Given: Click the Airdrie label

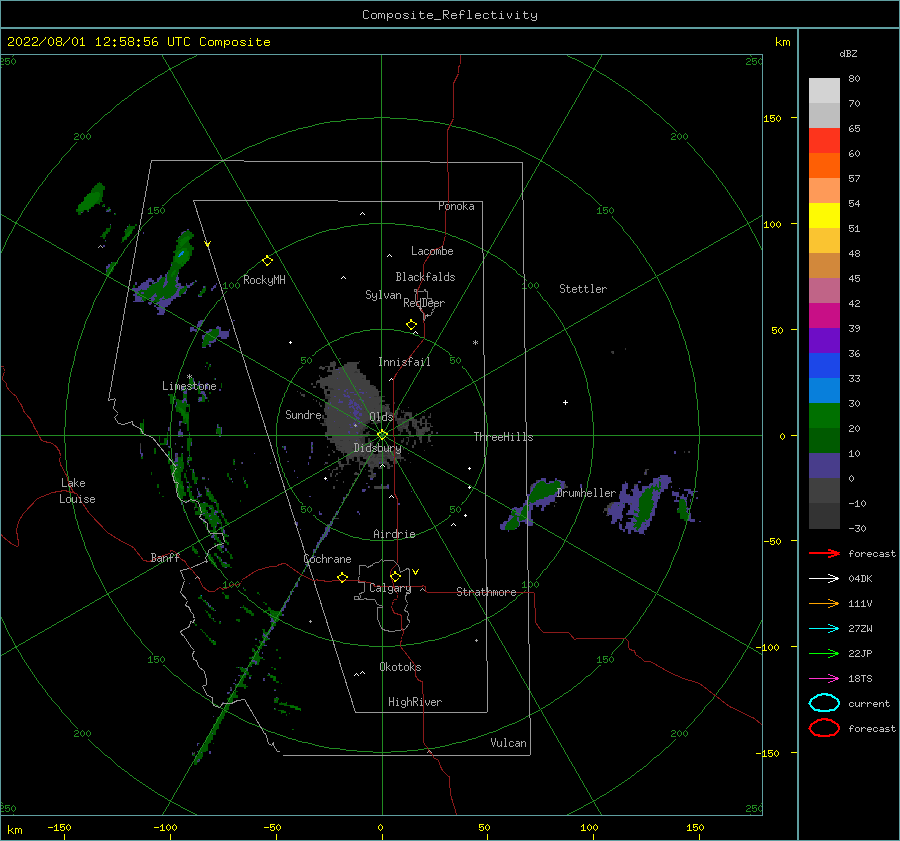Looking at the screenshot, I should [394, 534].
